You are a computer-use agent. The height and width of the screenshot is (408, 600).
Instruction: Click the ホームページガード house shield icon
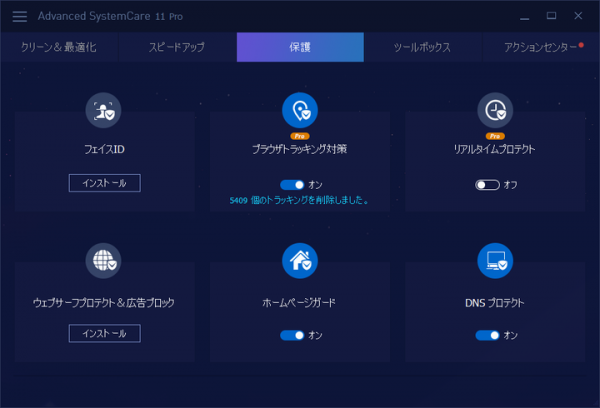pyautogui.click(x=300, y=261)
